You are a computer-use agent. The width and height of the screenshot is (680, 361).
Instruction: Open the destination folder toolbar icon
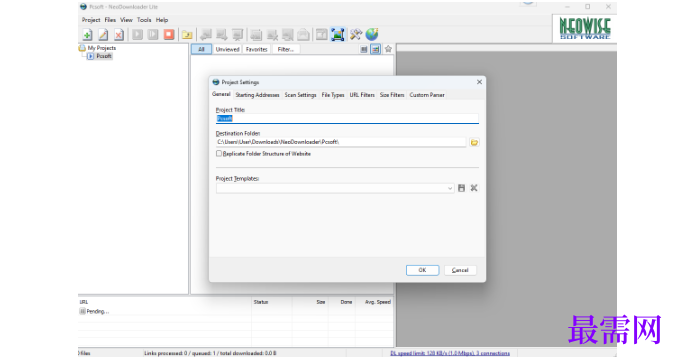coord(187,35)
